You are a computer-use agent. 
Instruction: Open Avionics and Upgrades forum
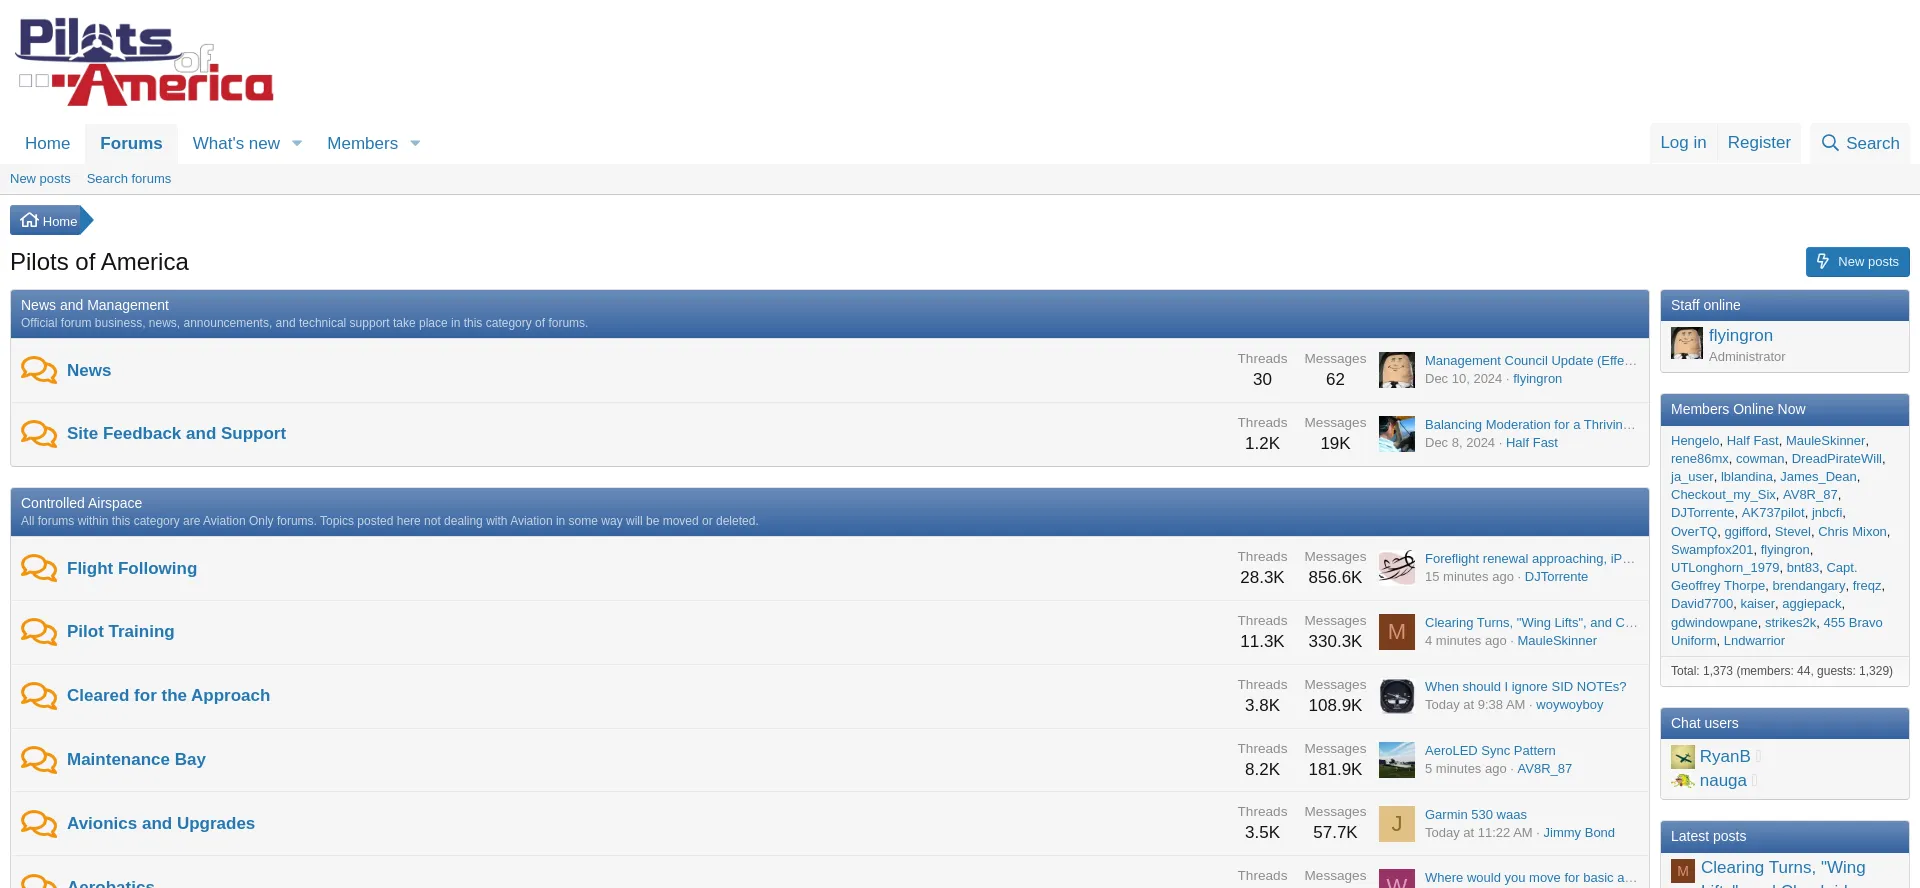161,823
